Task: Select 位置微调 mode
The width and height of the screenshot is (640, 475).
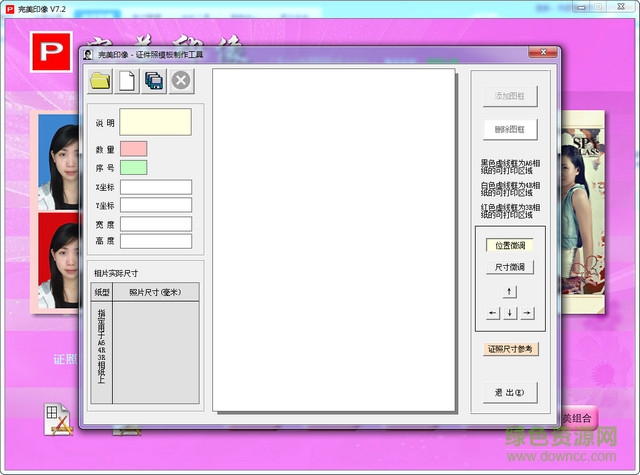Action: (x=510, y=245)
